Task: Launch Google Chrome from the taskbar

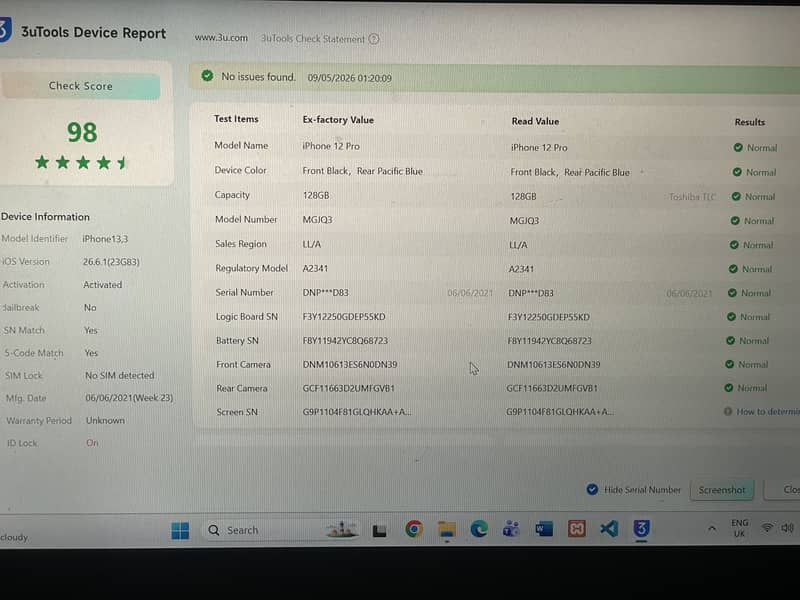Action: [414, 529]
